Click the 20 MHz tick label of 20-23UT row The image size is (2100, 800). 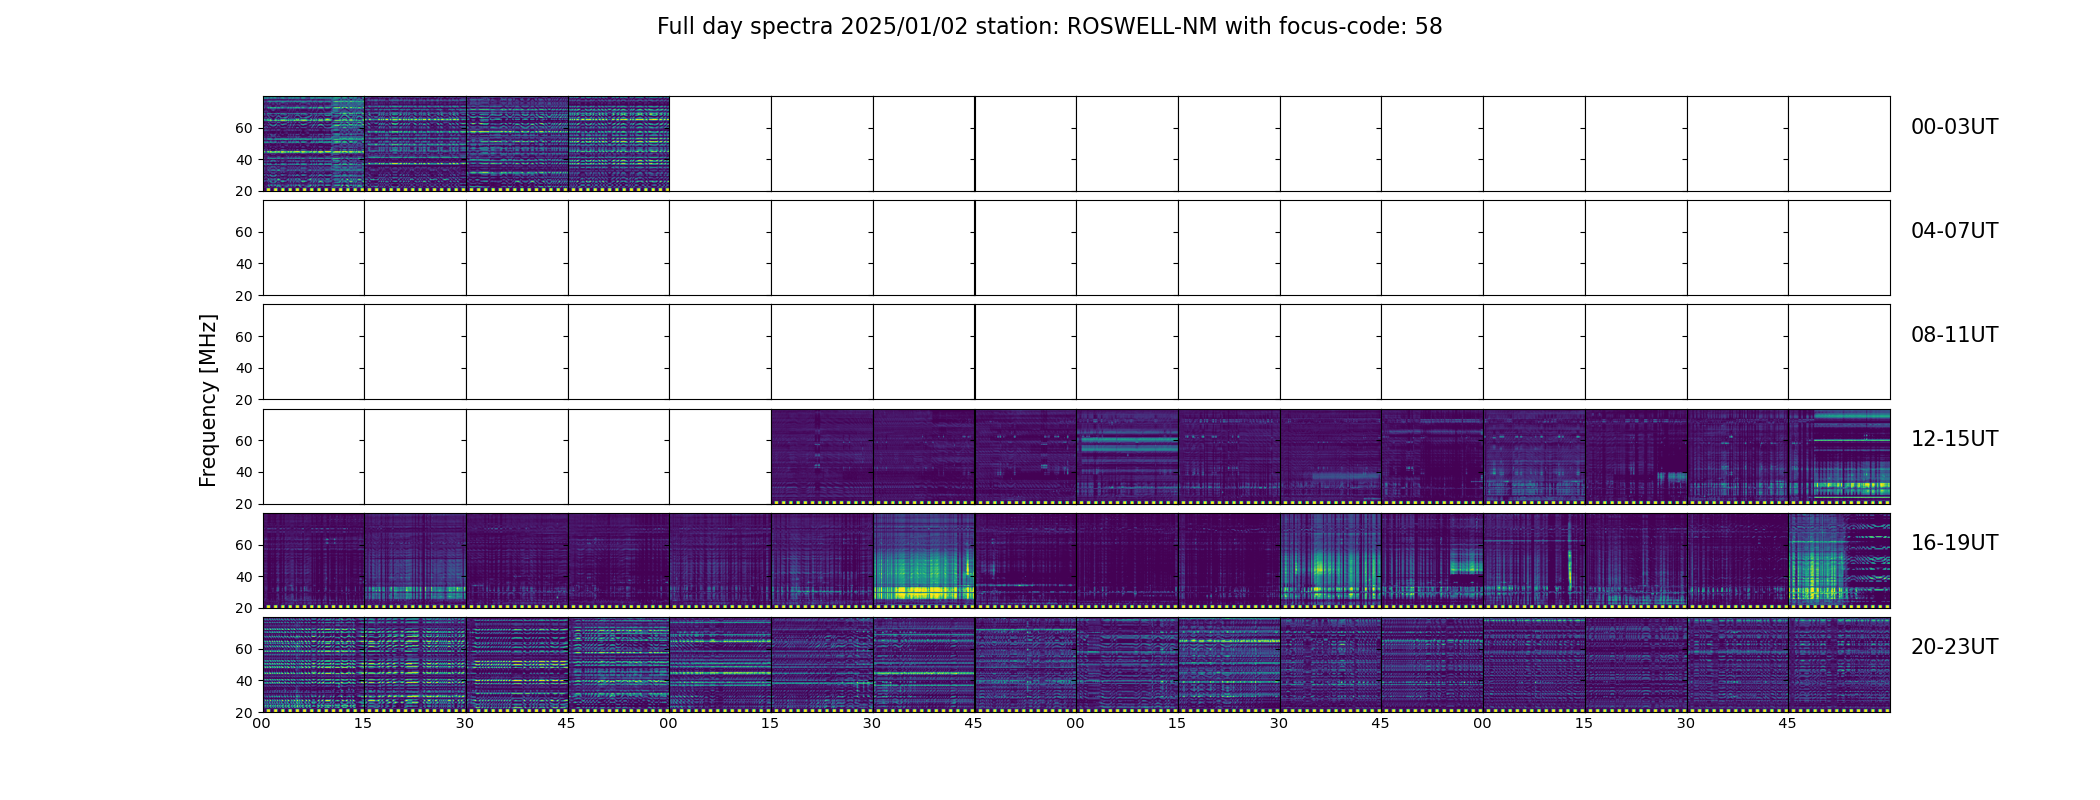243,713
